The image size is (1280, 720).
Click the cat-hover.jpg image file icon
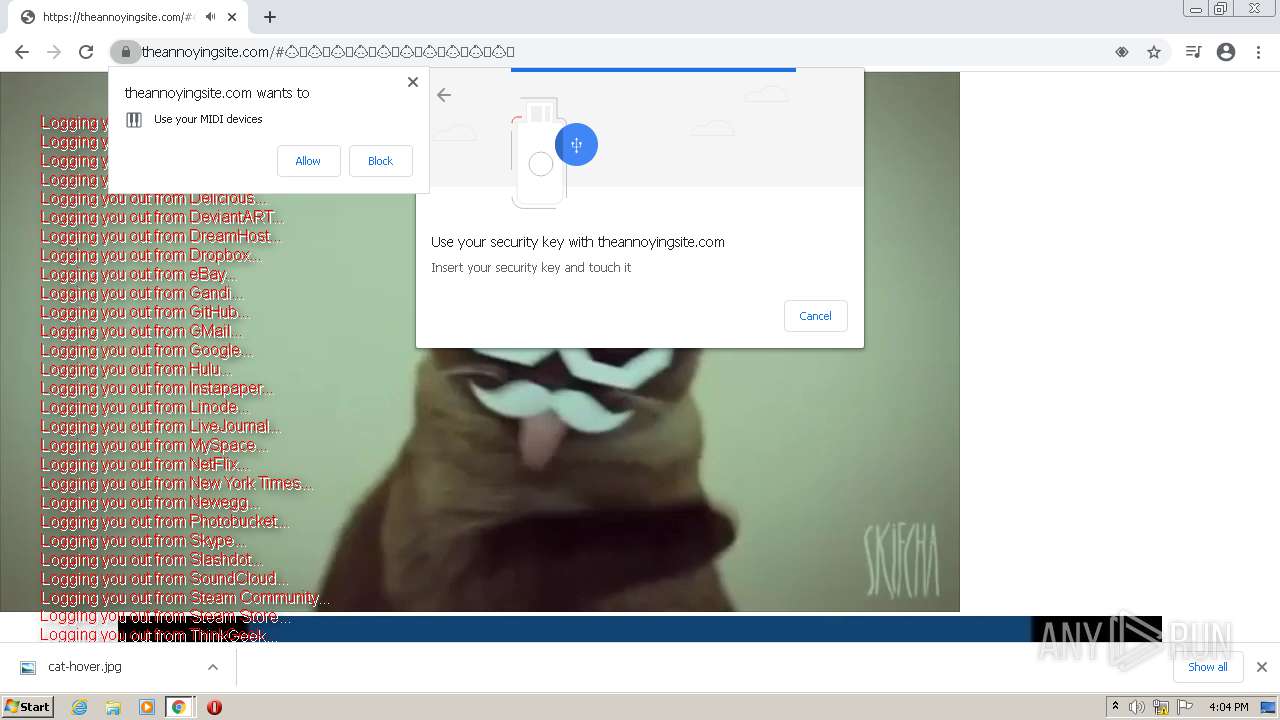pos(28,667)
